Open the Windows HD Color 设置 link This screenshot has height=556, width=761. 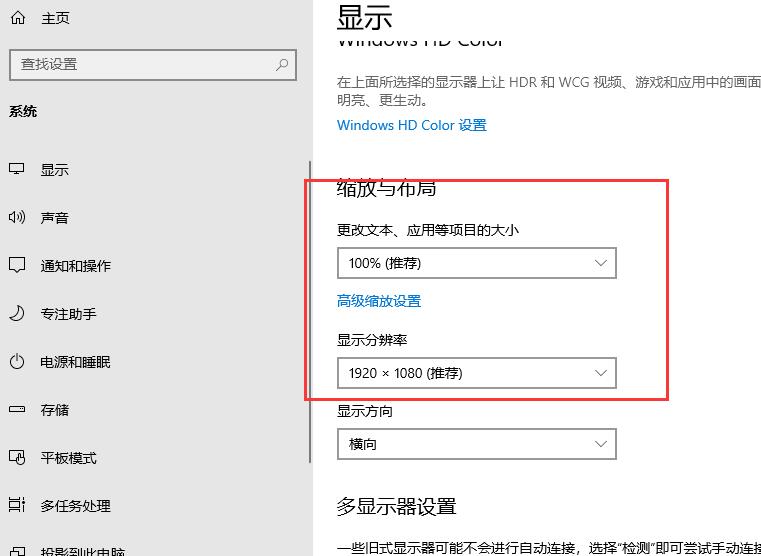click(x=412, y=125)
